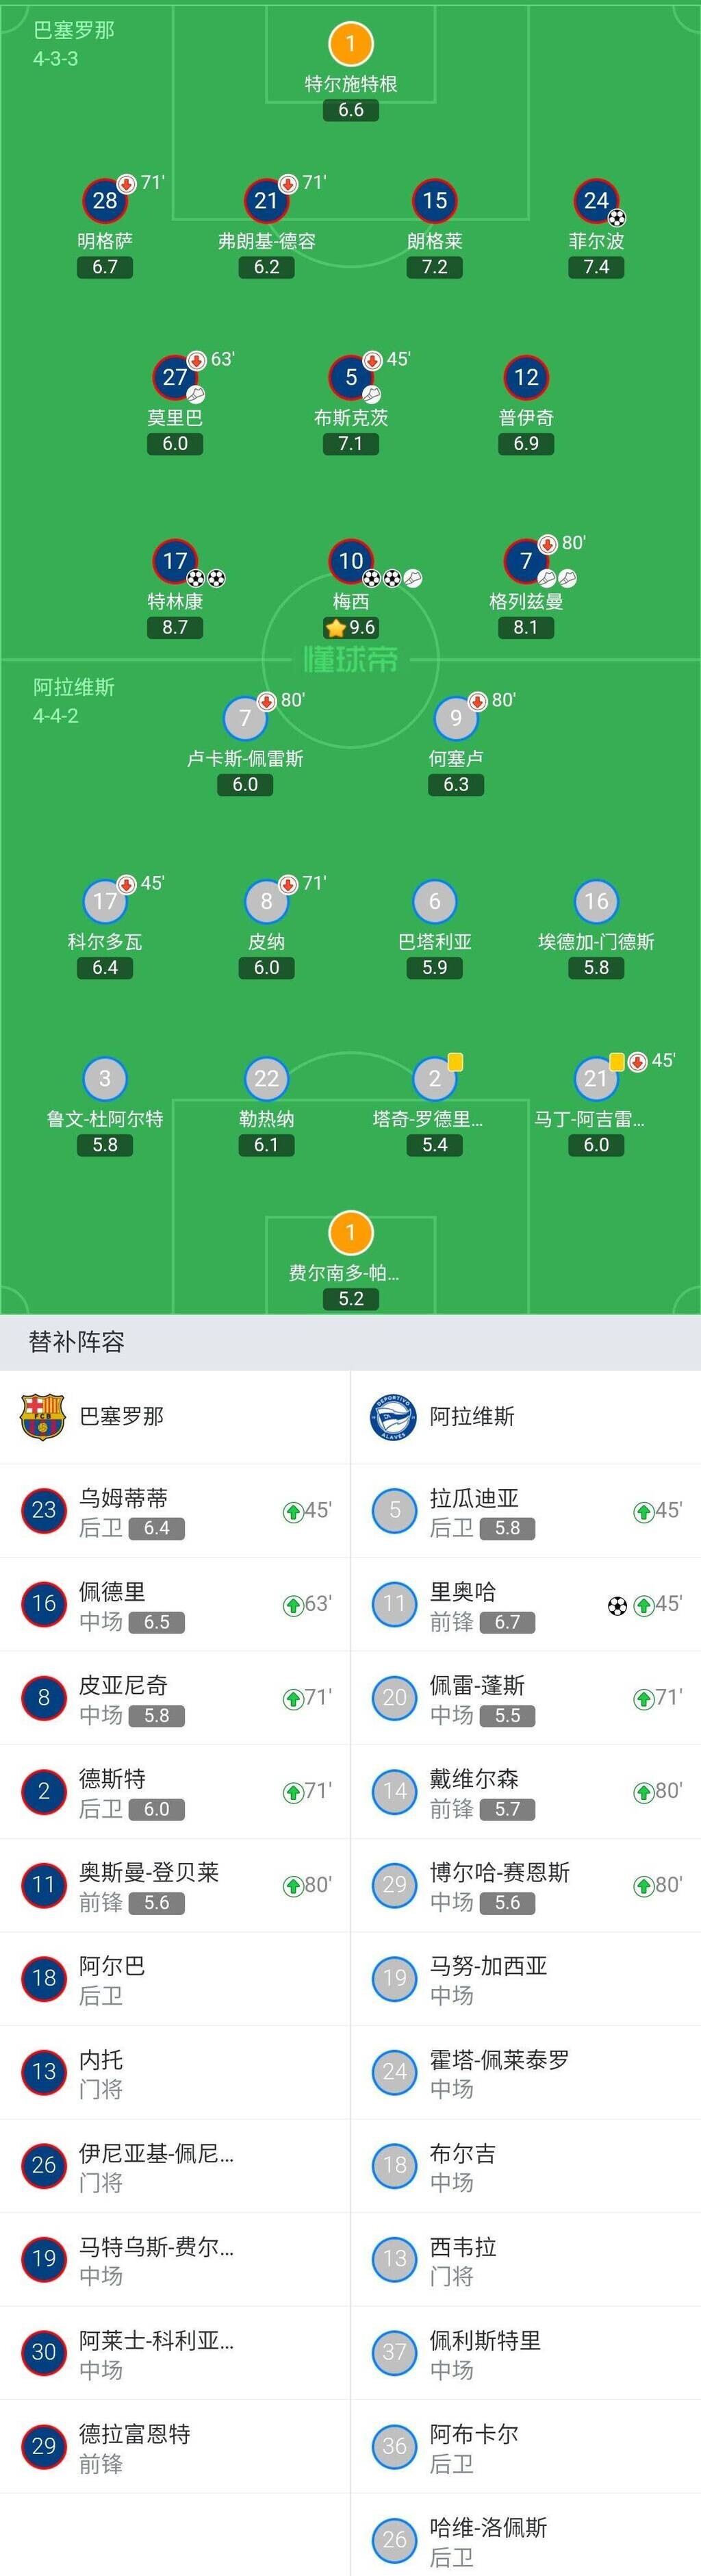This screenshot has height=2576, width=701.
Task: Open the Alavés club crest
Action: [x=393, y=1417]
